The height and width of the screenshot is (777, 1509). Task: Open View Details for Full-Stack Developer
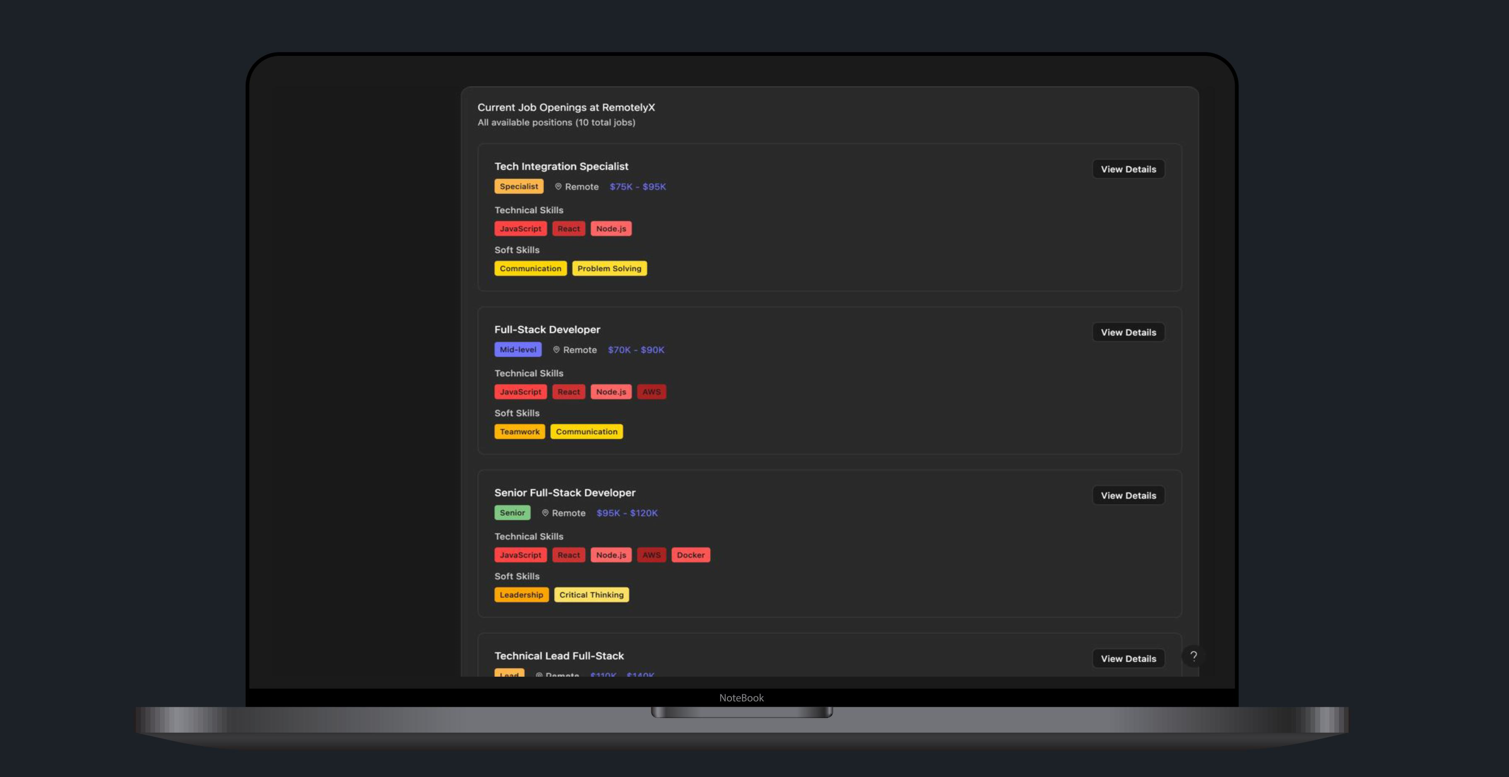(1128, 332)
